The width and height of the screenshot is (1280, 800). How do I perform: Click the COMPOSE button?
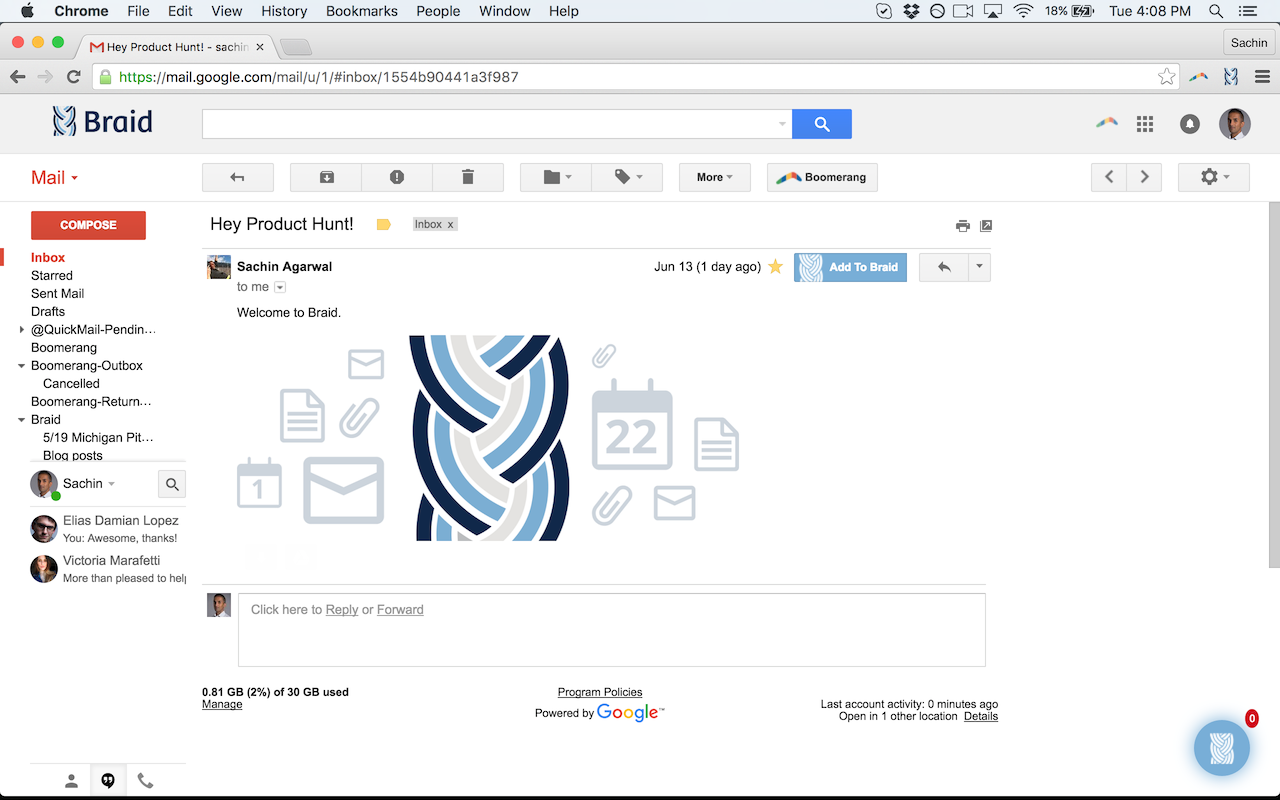click(88, 225)
